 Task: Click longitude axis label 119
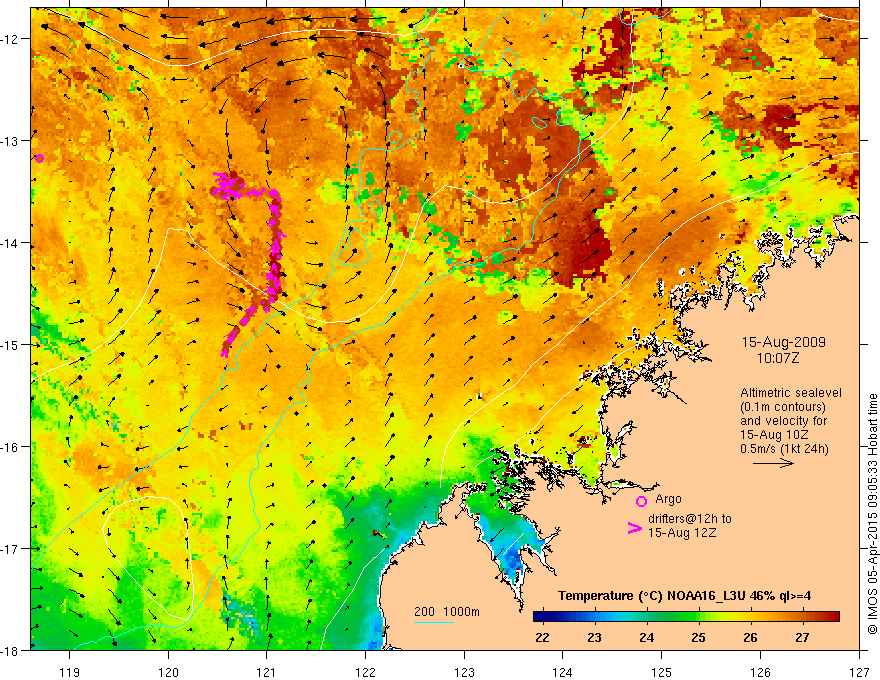coord(69,672)
